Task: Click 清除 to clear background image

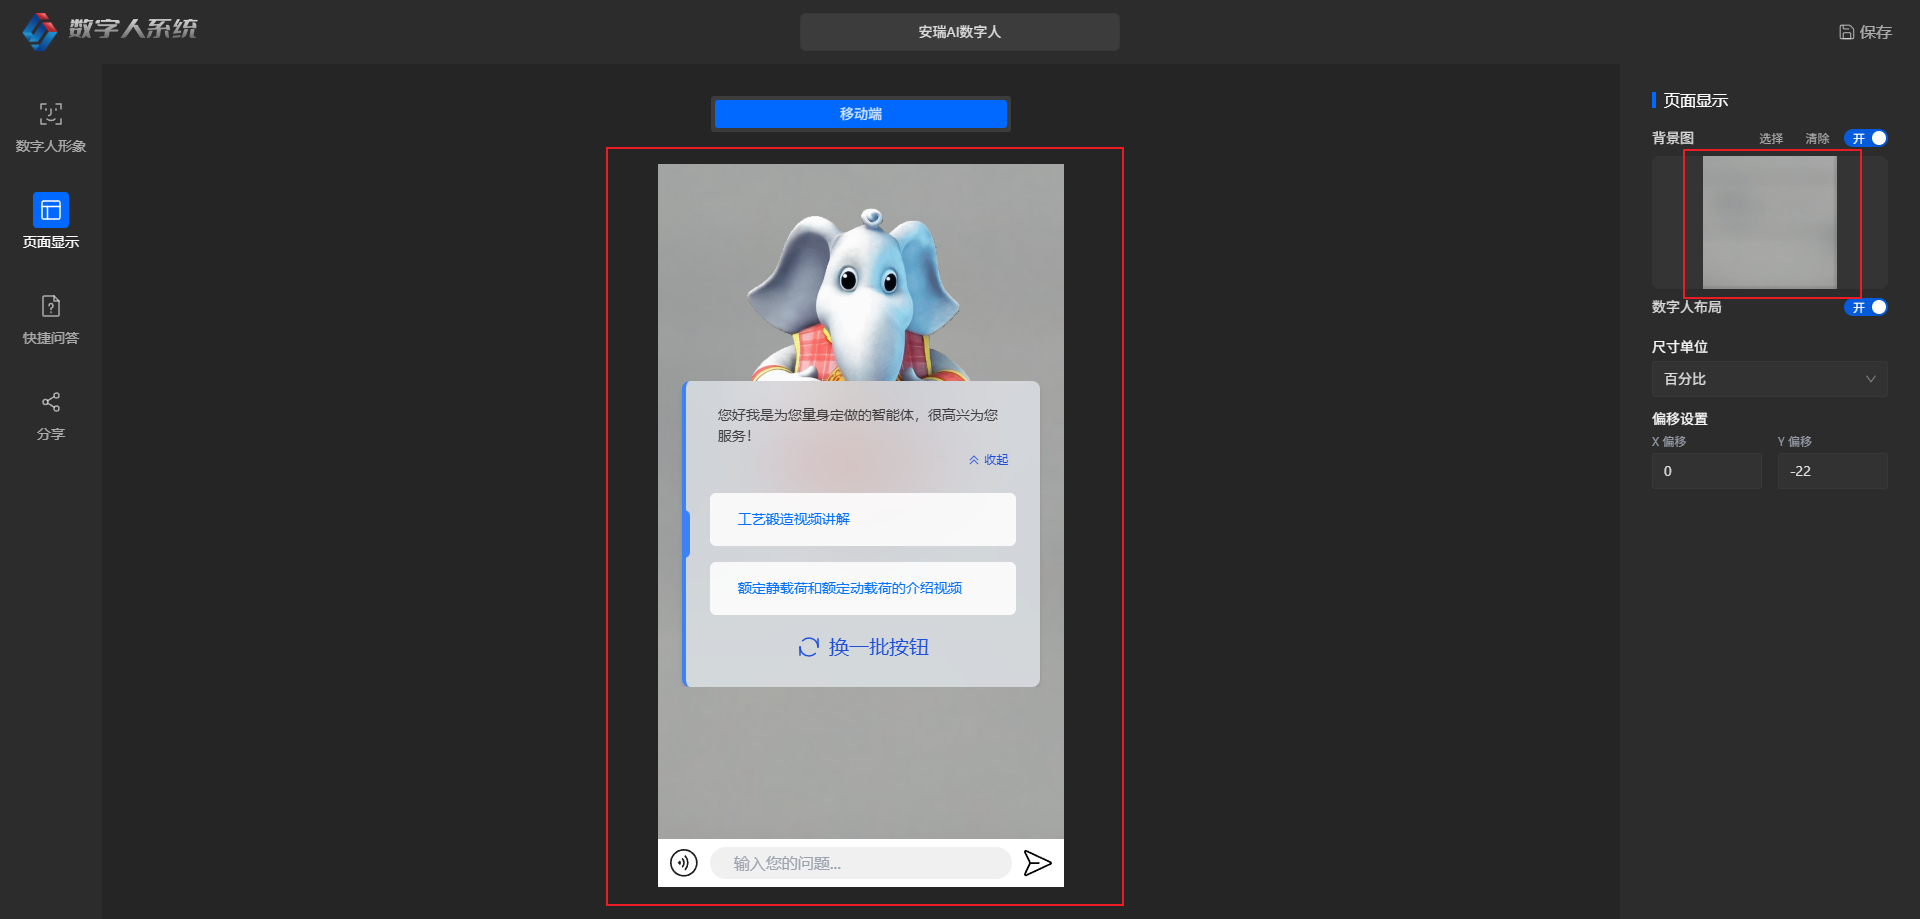Action: 1817,139
